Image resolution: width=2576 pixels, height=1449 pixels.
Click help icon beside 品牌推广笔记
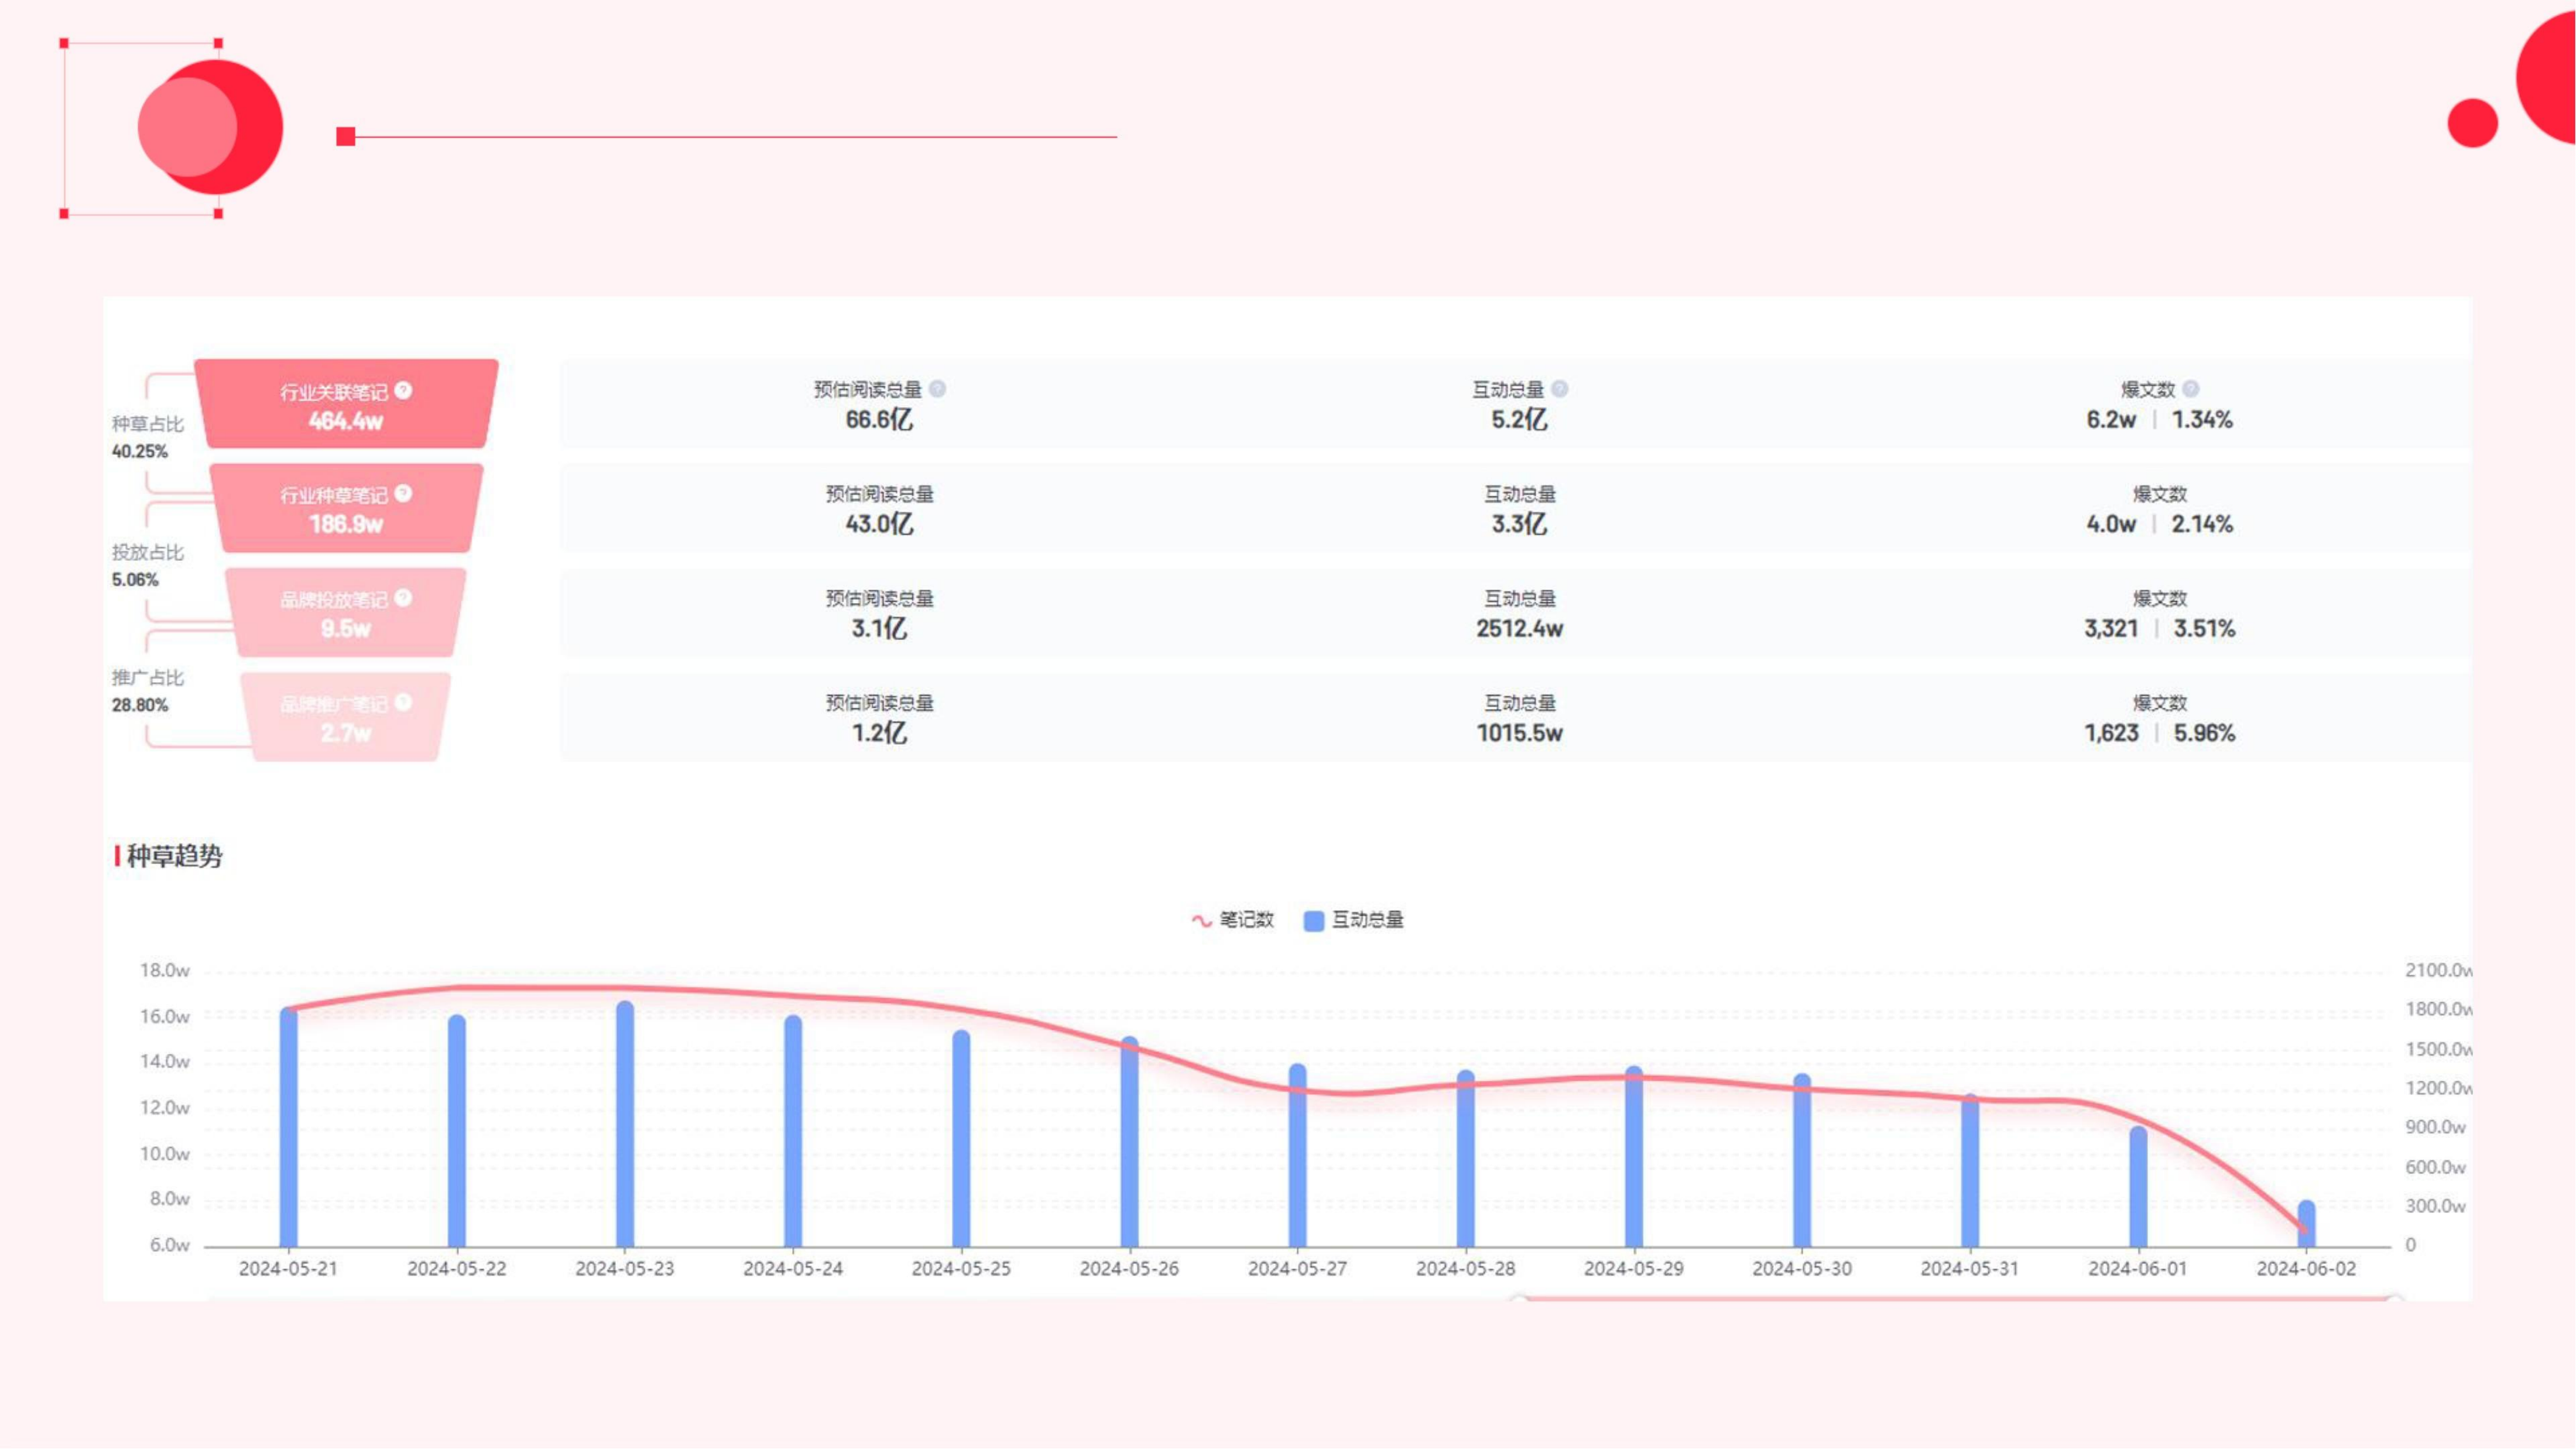point(403,702)
